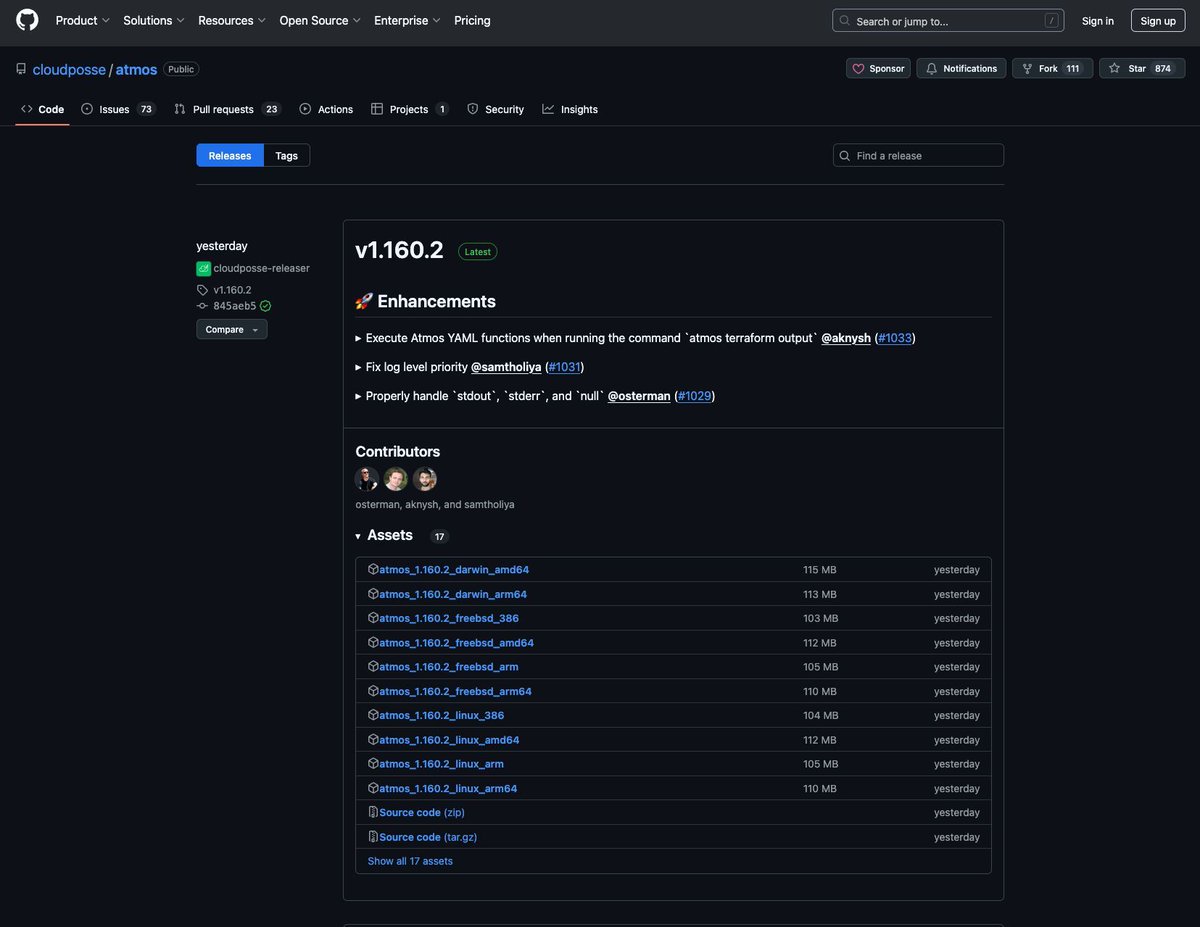Open the @samtholiya mention
Image resolution: width=1200 pixels, height=927 pixels.
tap(506, 367)
